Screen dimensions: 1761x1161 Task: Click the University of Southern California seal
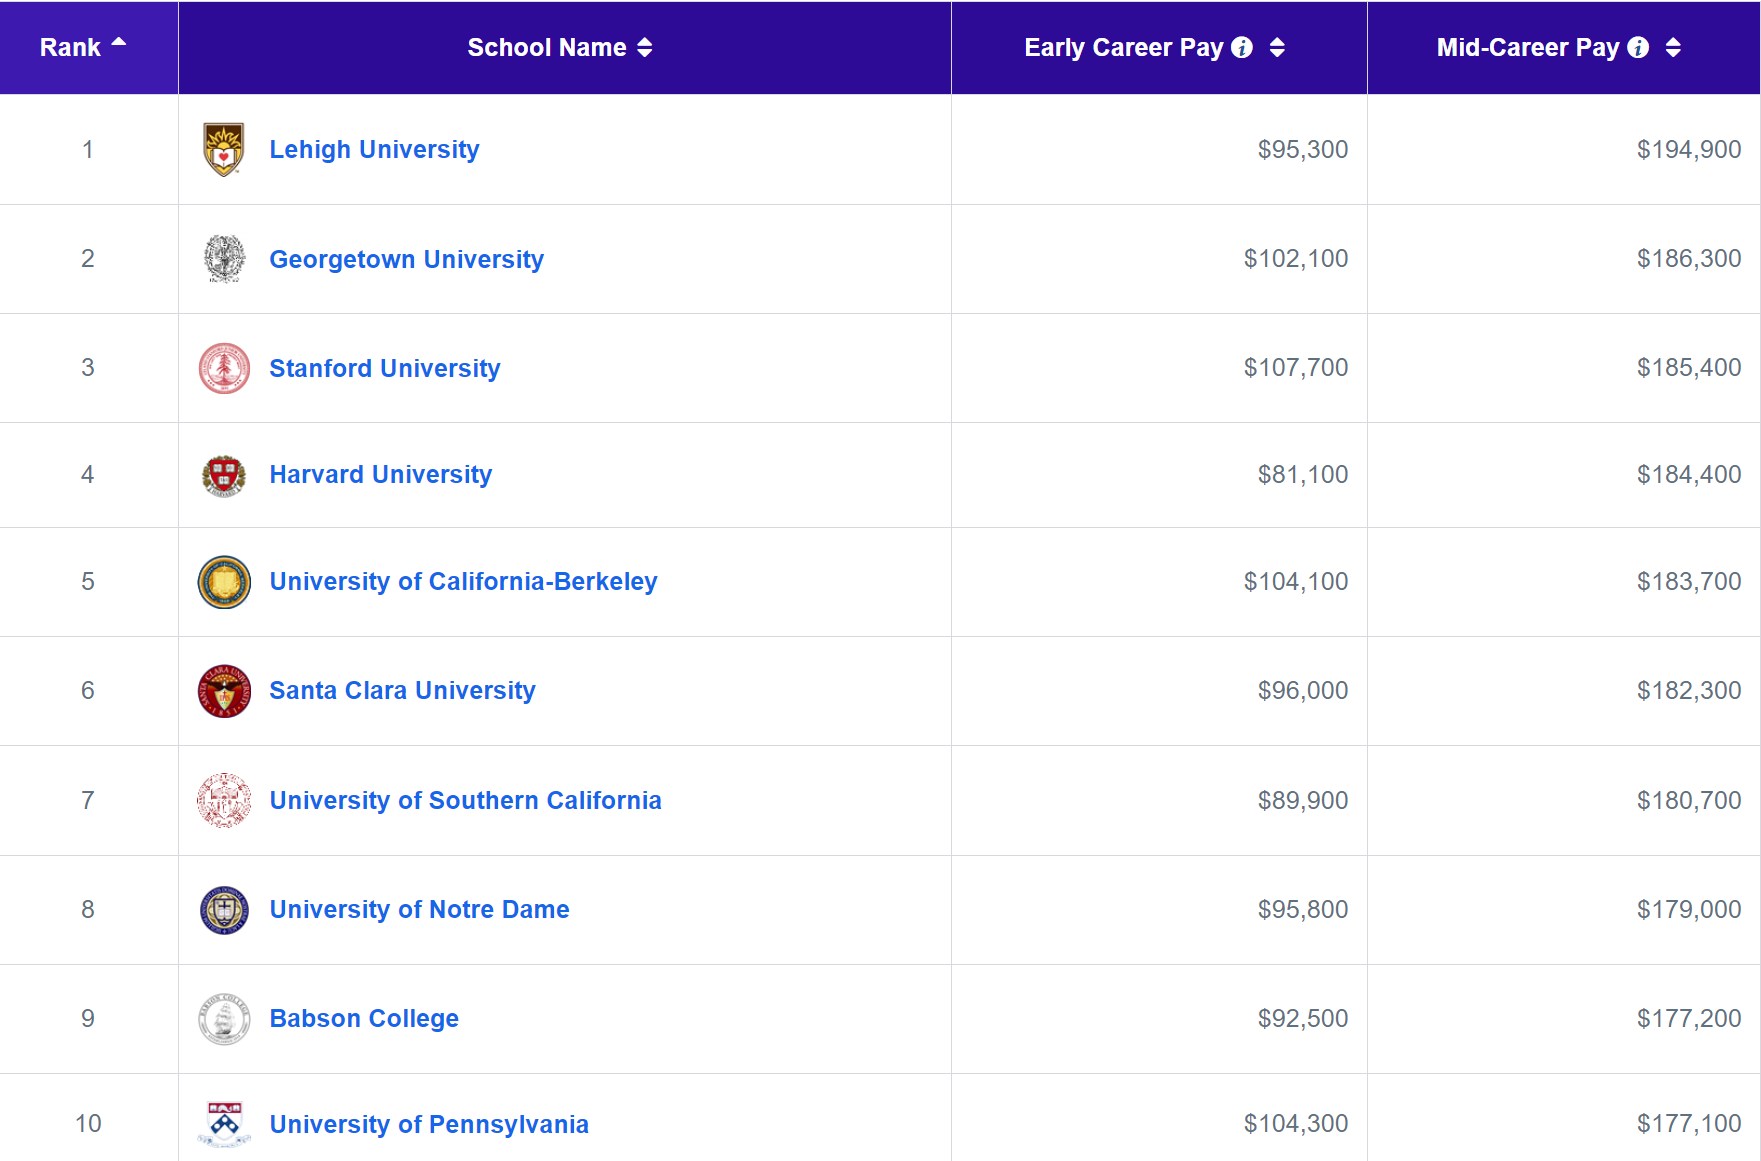point(224,800)
